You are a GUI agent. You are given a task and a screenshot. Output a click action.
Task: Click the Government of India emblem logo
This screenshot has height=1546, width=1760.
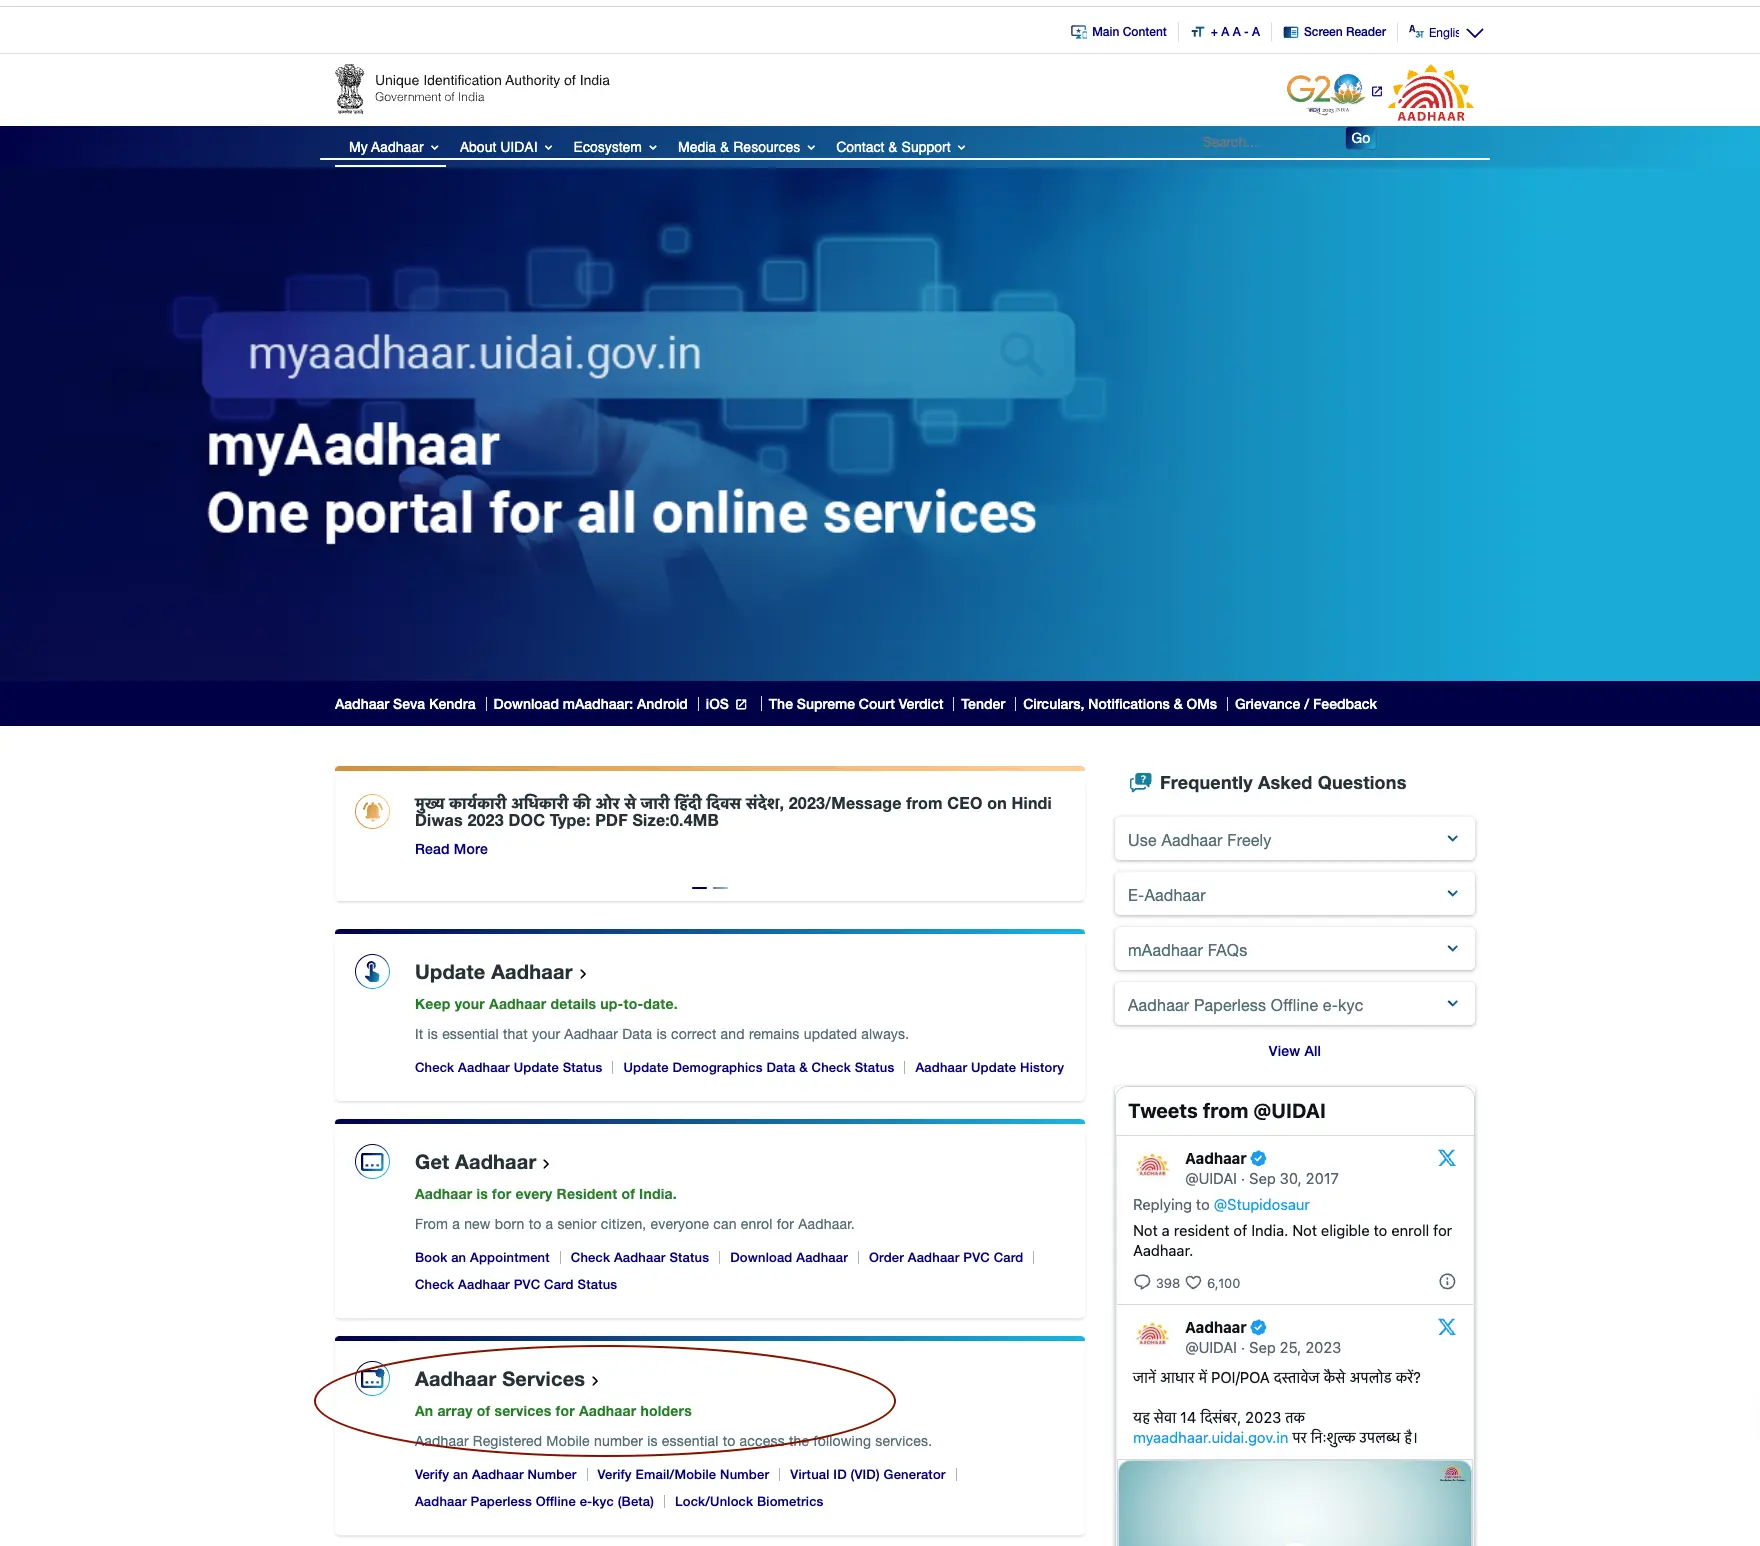[349, 89]
